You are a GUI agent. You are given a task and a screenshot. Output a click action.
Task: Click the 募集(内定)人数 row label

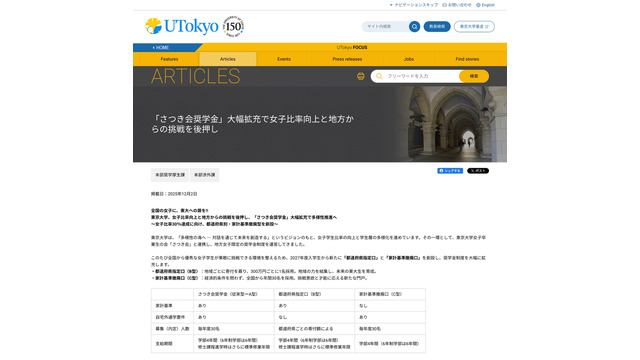(x=172, y=329)
